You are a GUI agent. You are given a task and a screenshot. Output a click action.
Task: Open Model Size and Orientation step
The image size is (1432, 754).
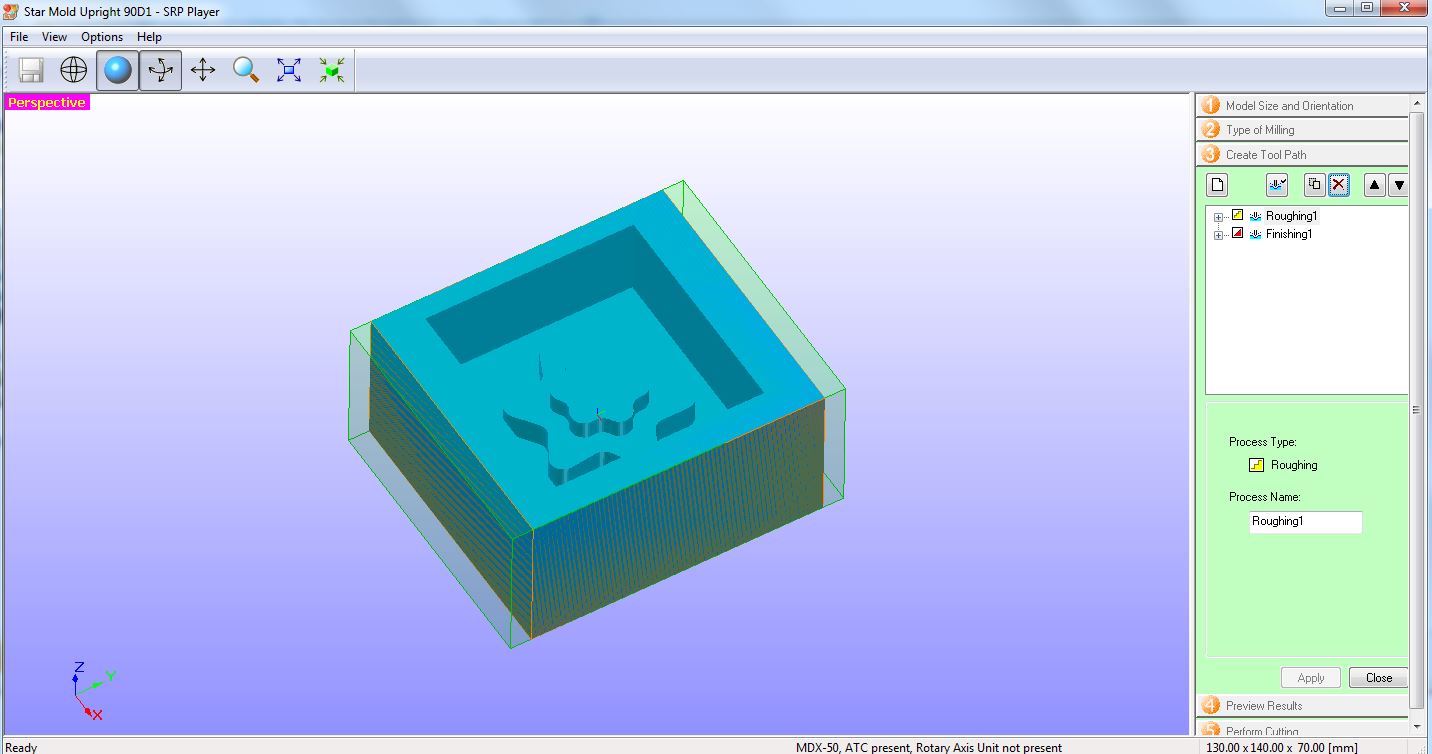tap(1302, 105)
